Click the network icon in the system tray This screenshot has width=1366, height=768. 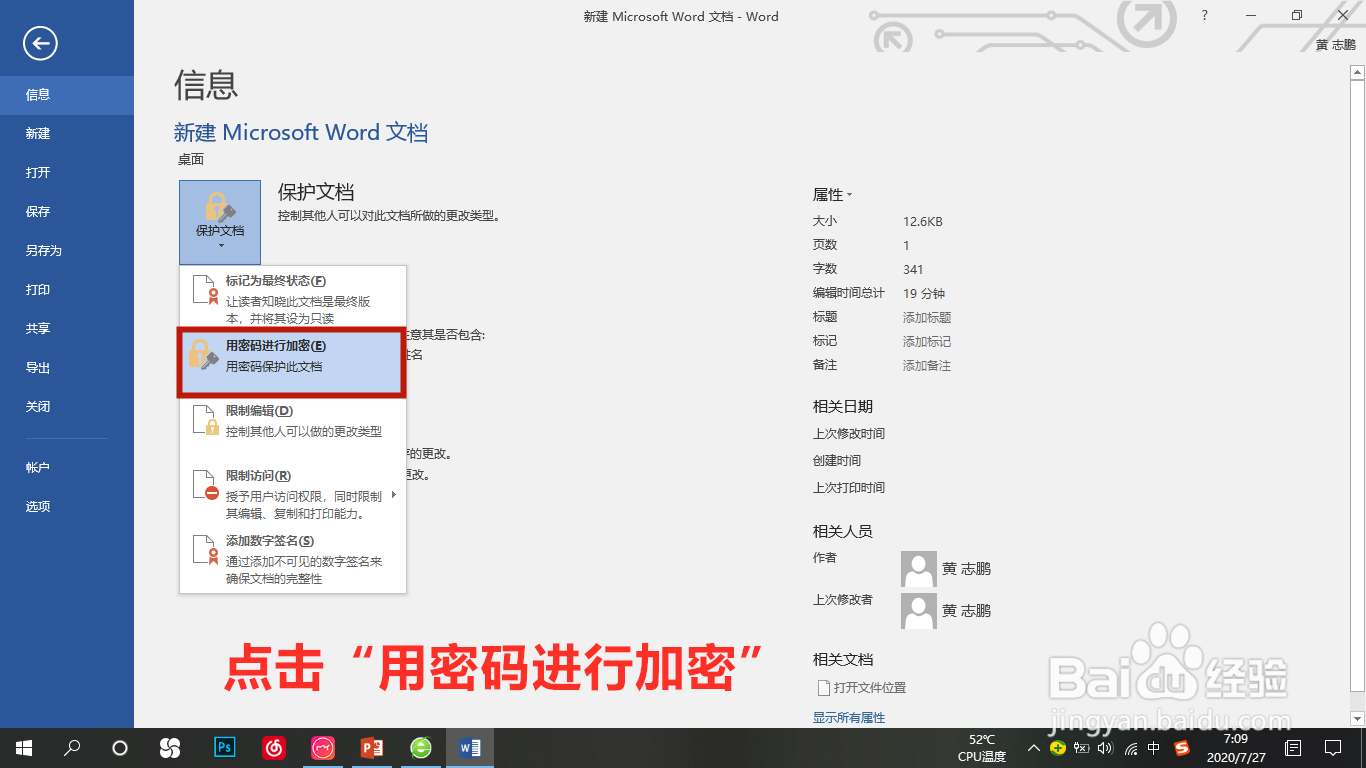1130,747
